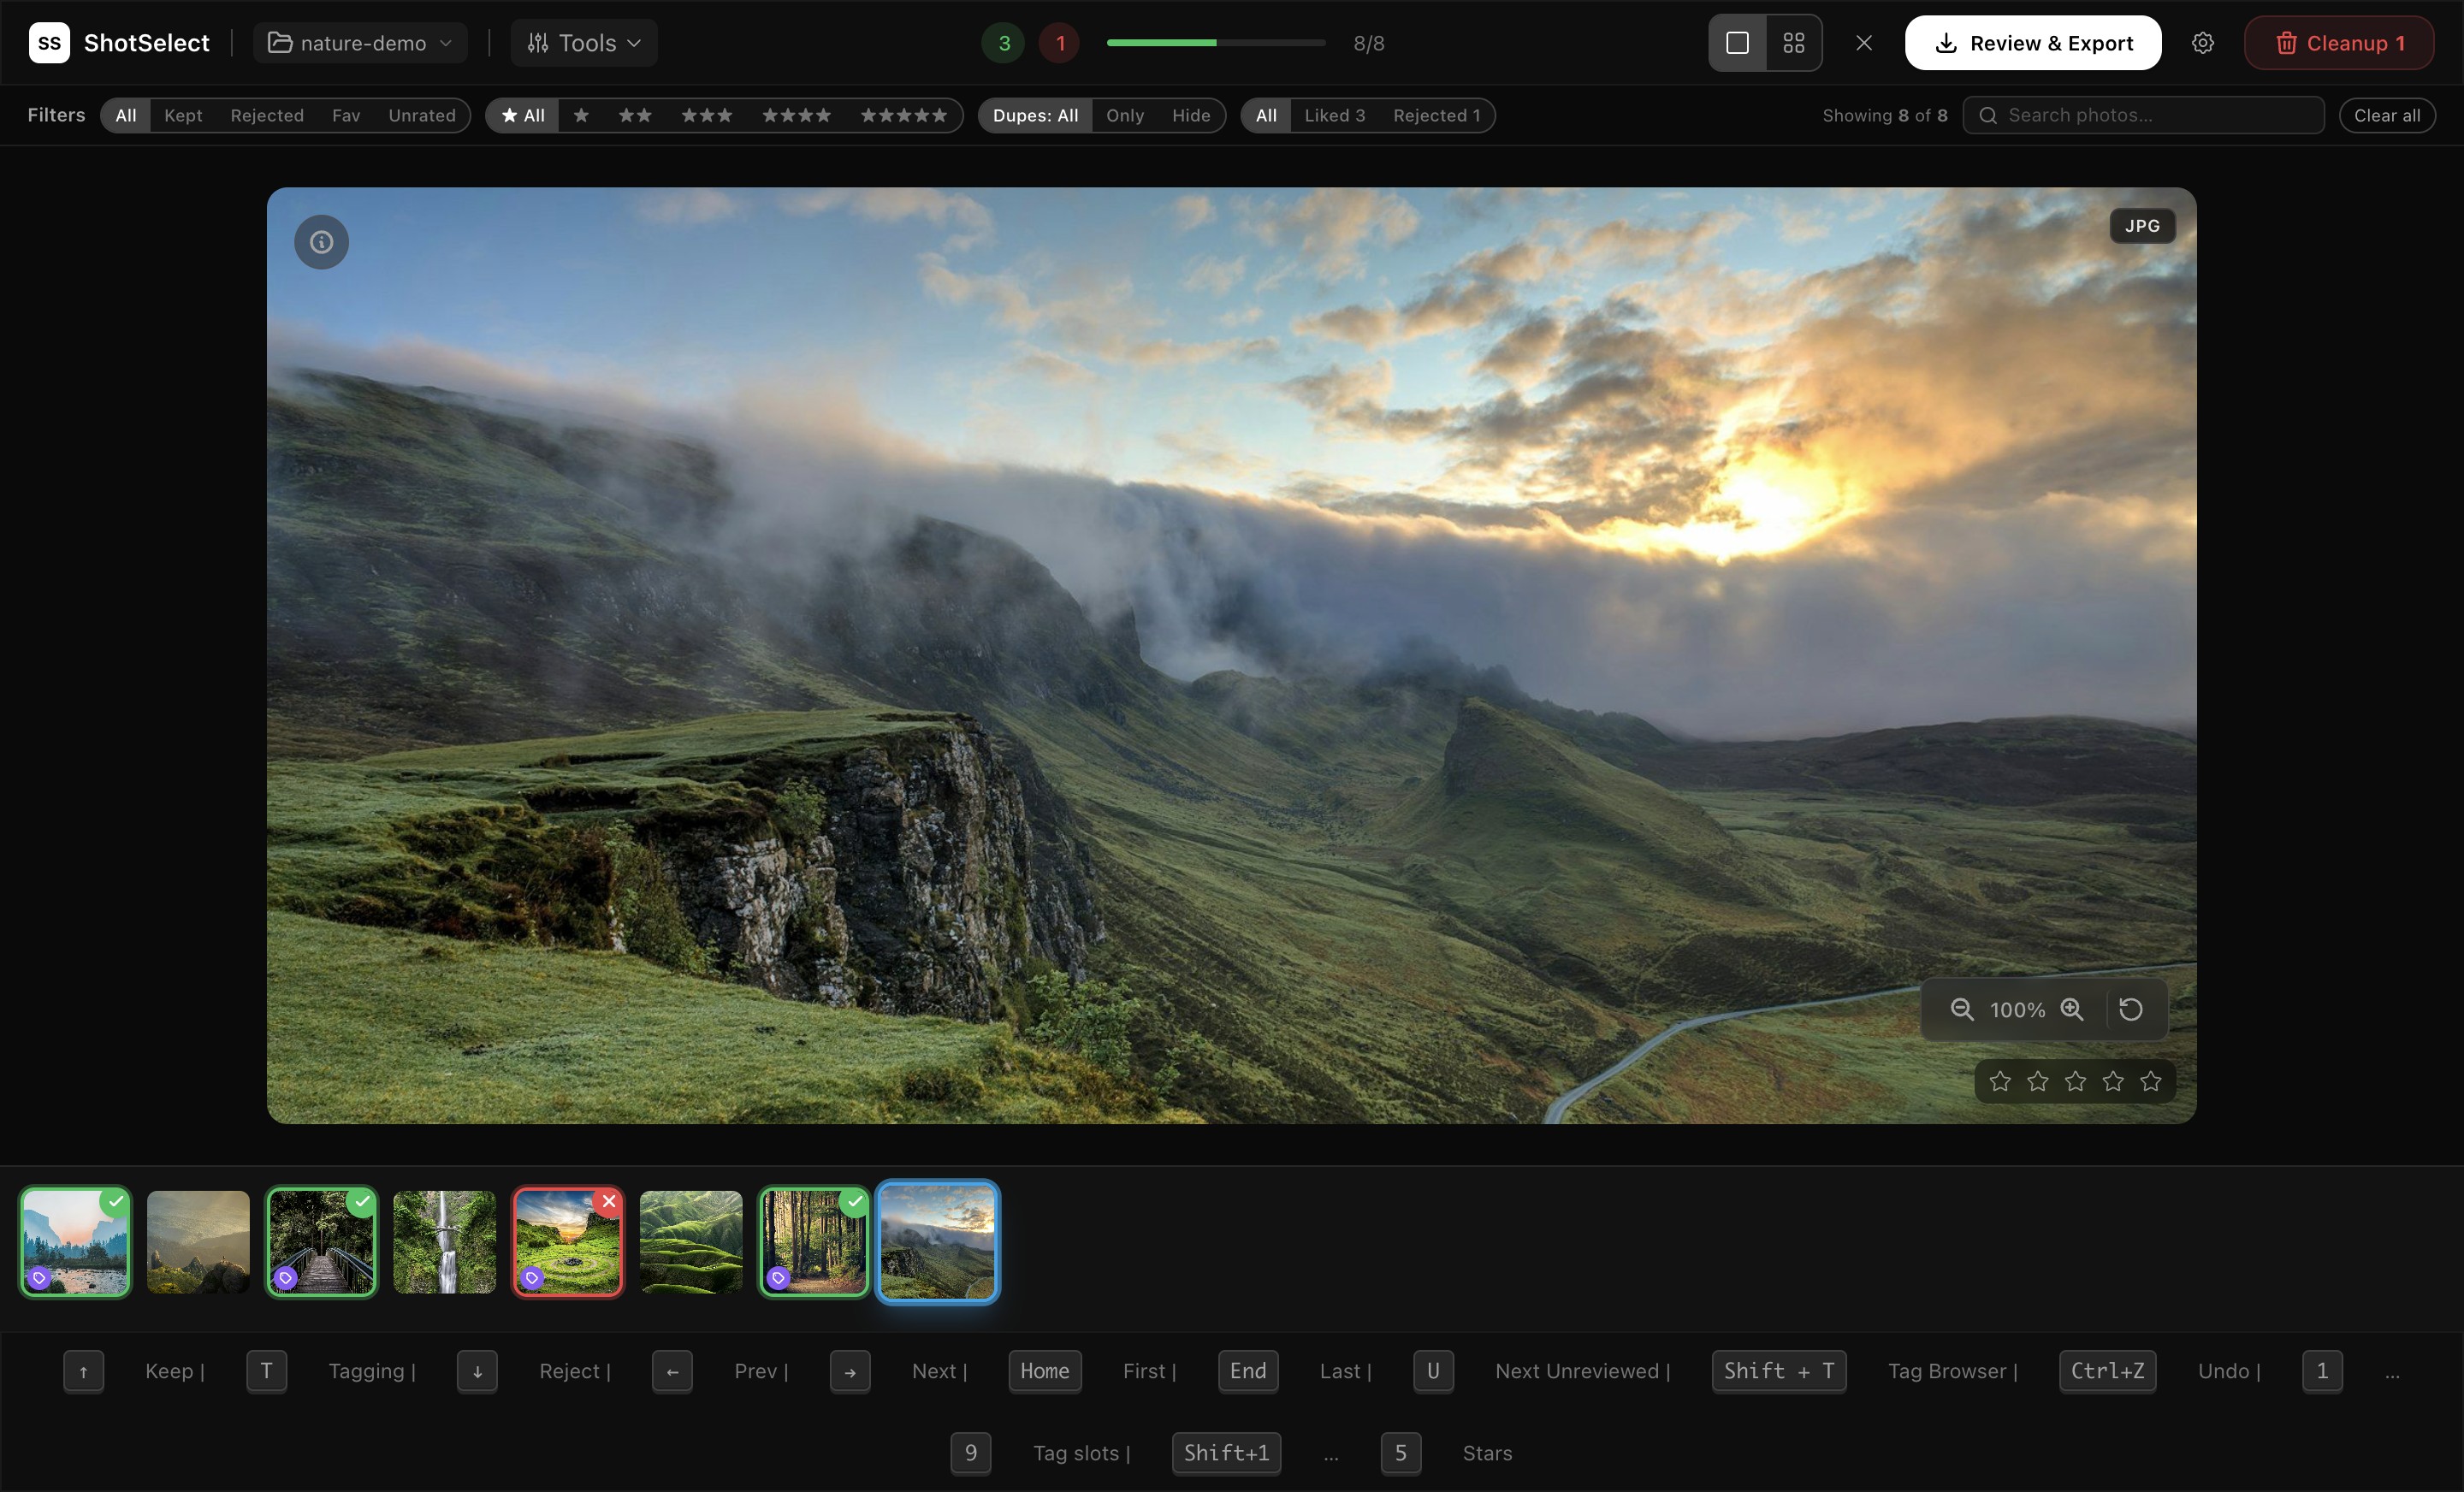Rate the current photo five stars
Viewport: 2464px width, 1492px height.
coord(2152,1080)
